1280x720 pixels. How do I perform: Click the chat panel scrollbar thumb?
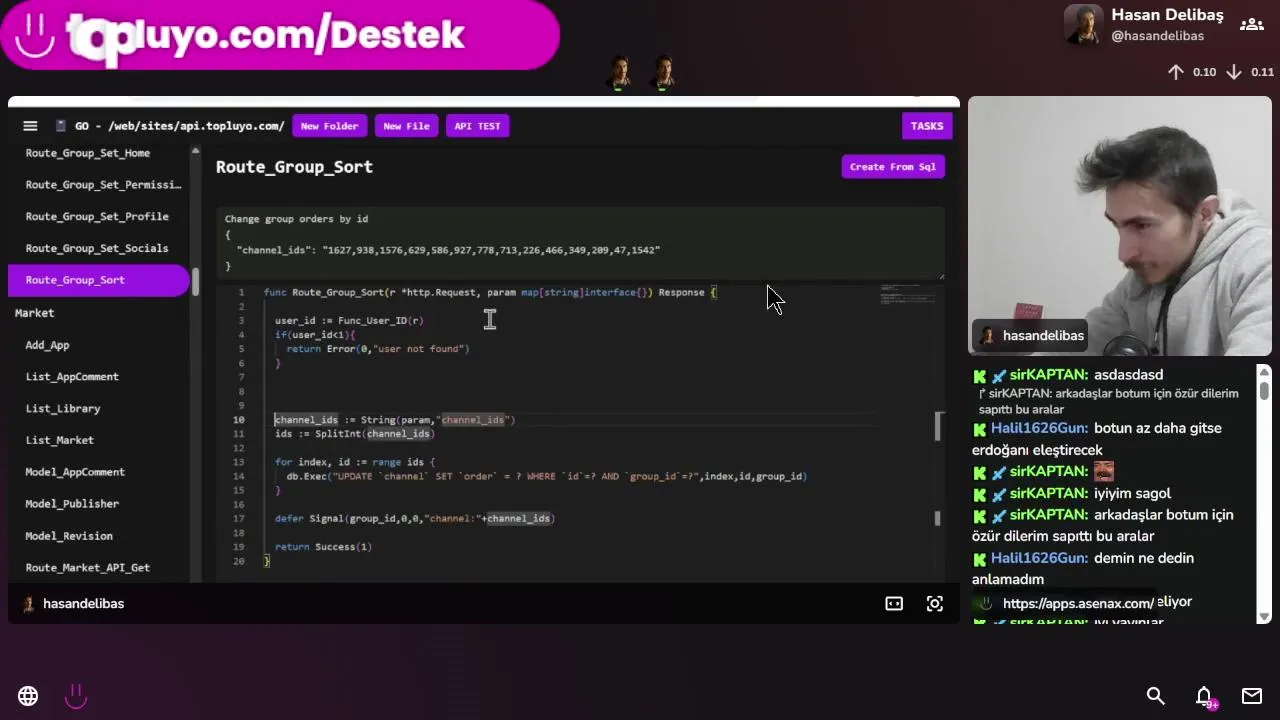(1264, 389)
